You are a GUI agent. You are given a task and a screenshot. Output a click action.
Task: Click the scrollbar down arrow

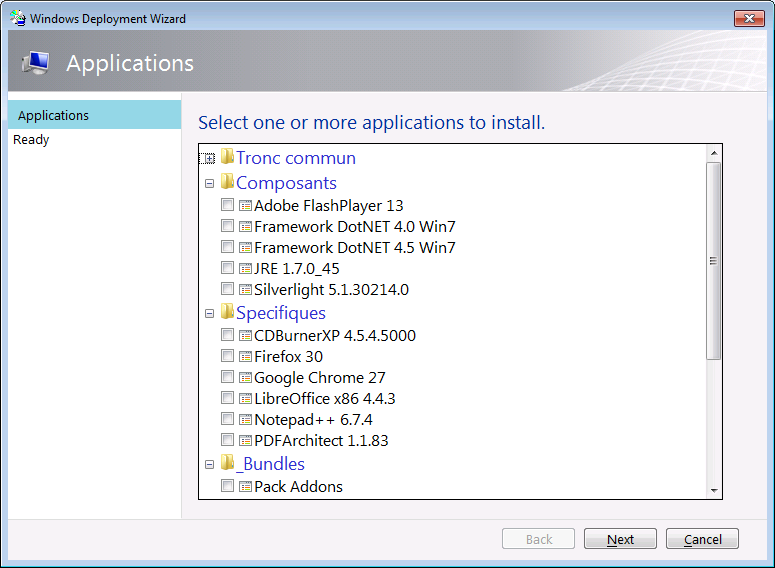[x=714, y=490]
